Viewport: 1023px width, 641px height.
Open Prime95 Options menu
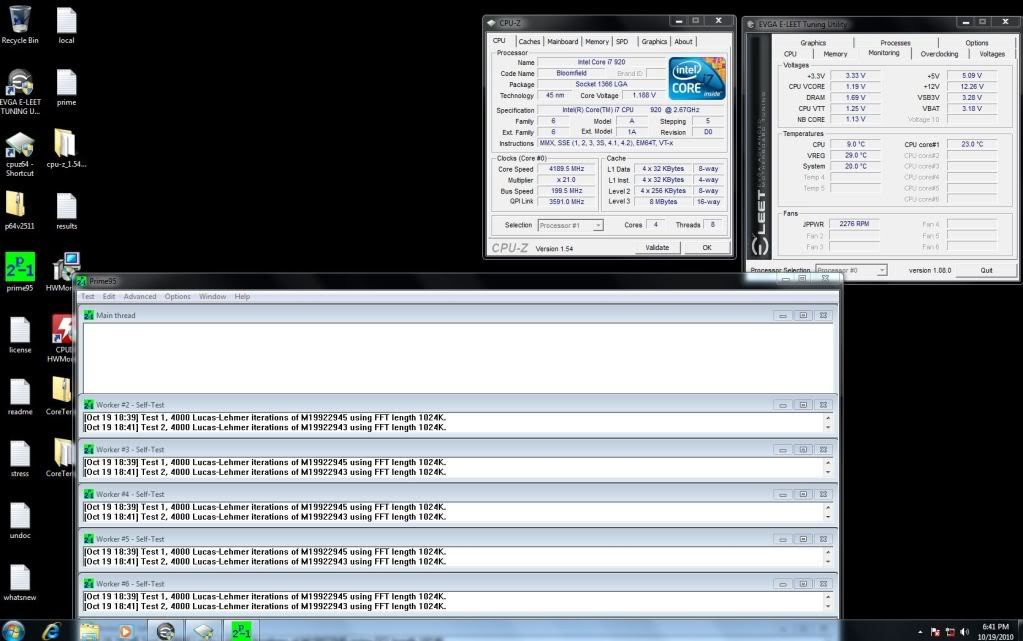click(x=177, y=296)
